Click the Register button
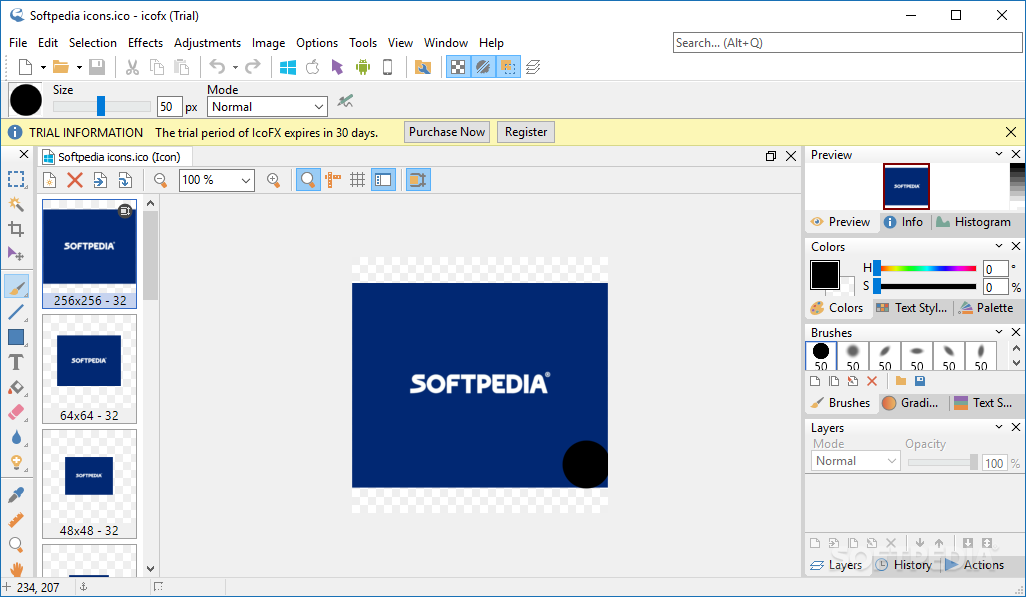This screenshot has height=597, width=1026. [x=526, y=132]
